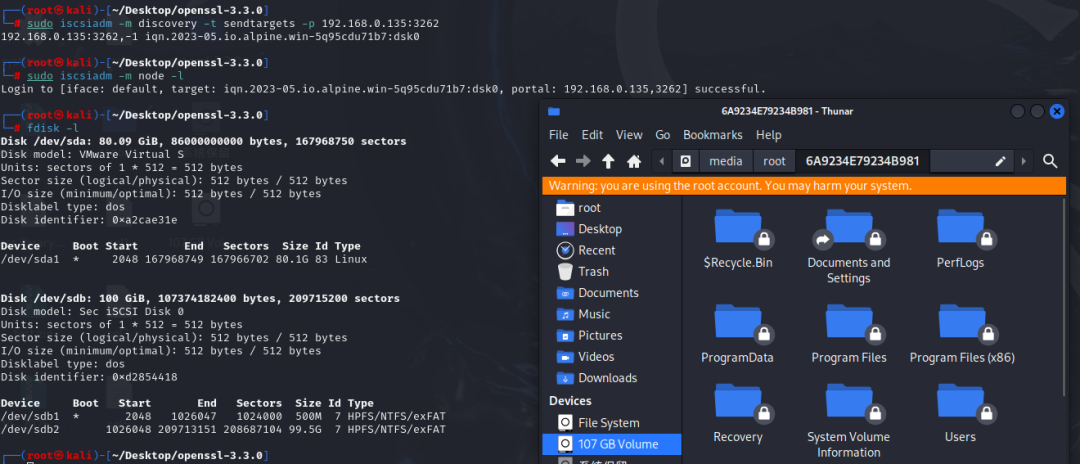Click the root path segment button
The image size is (1080, 464).
pos(774,161)
